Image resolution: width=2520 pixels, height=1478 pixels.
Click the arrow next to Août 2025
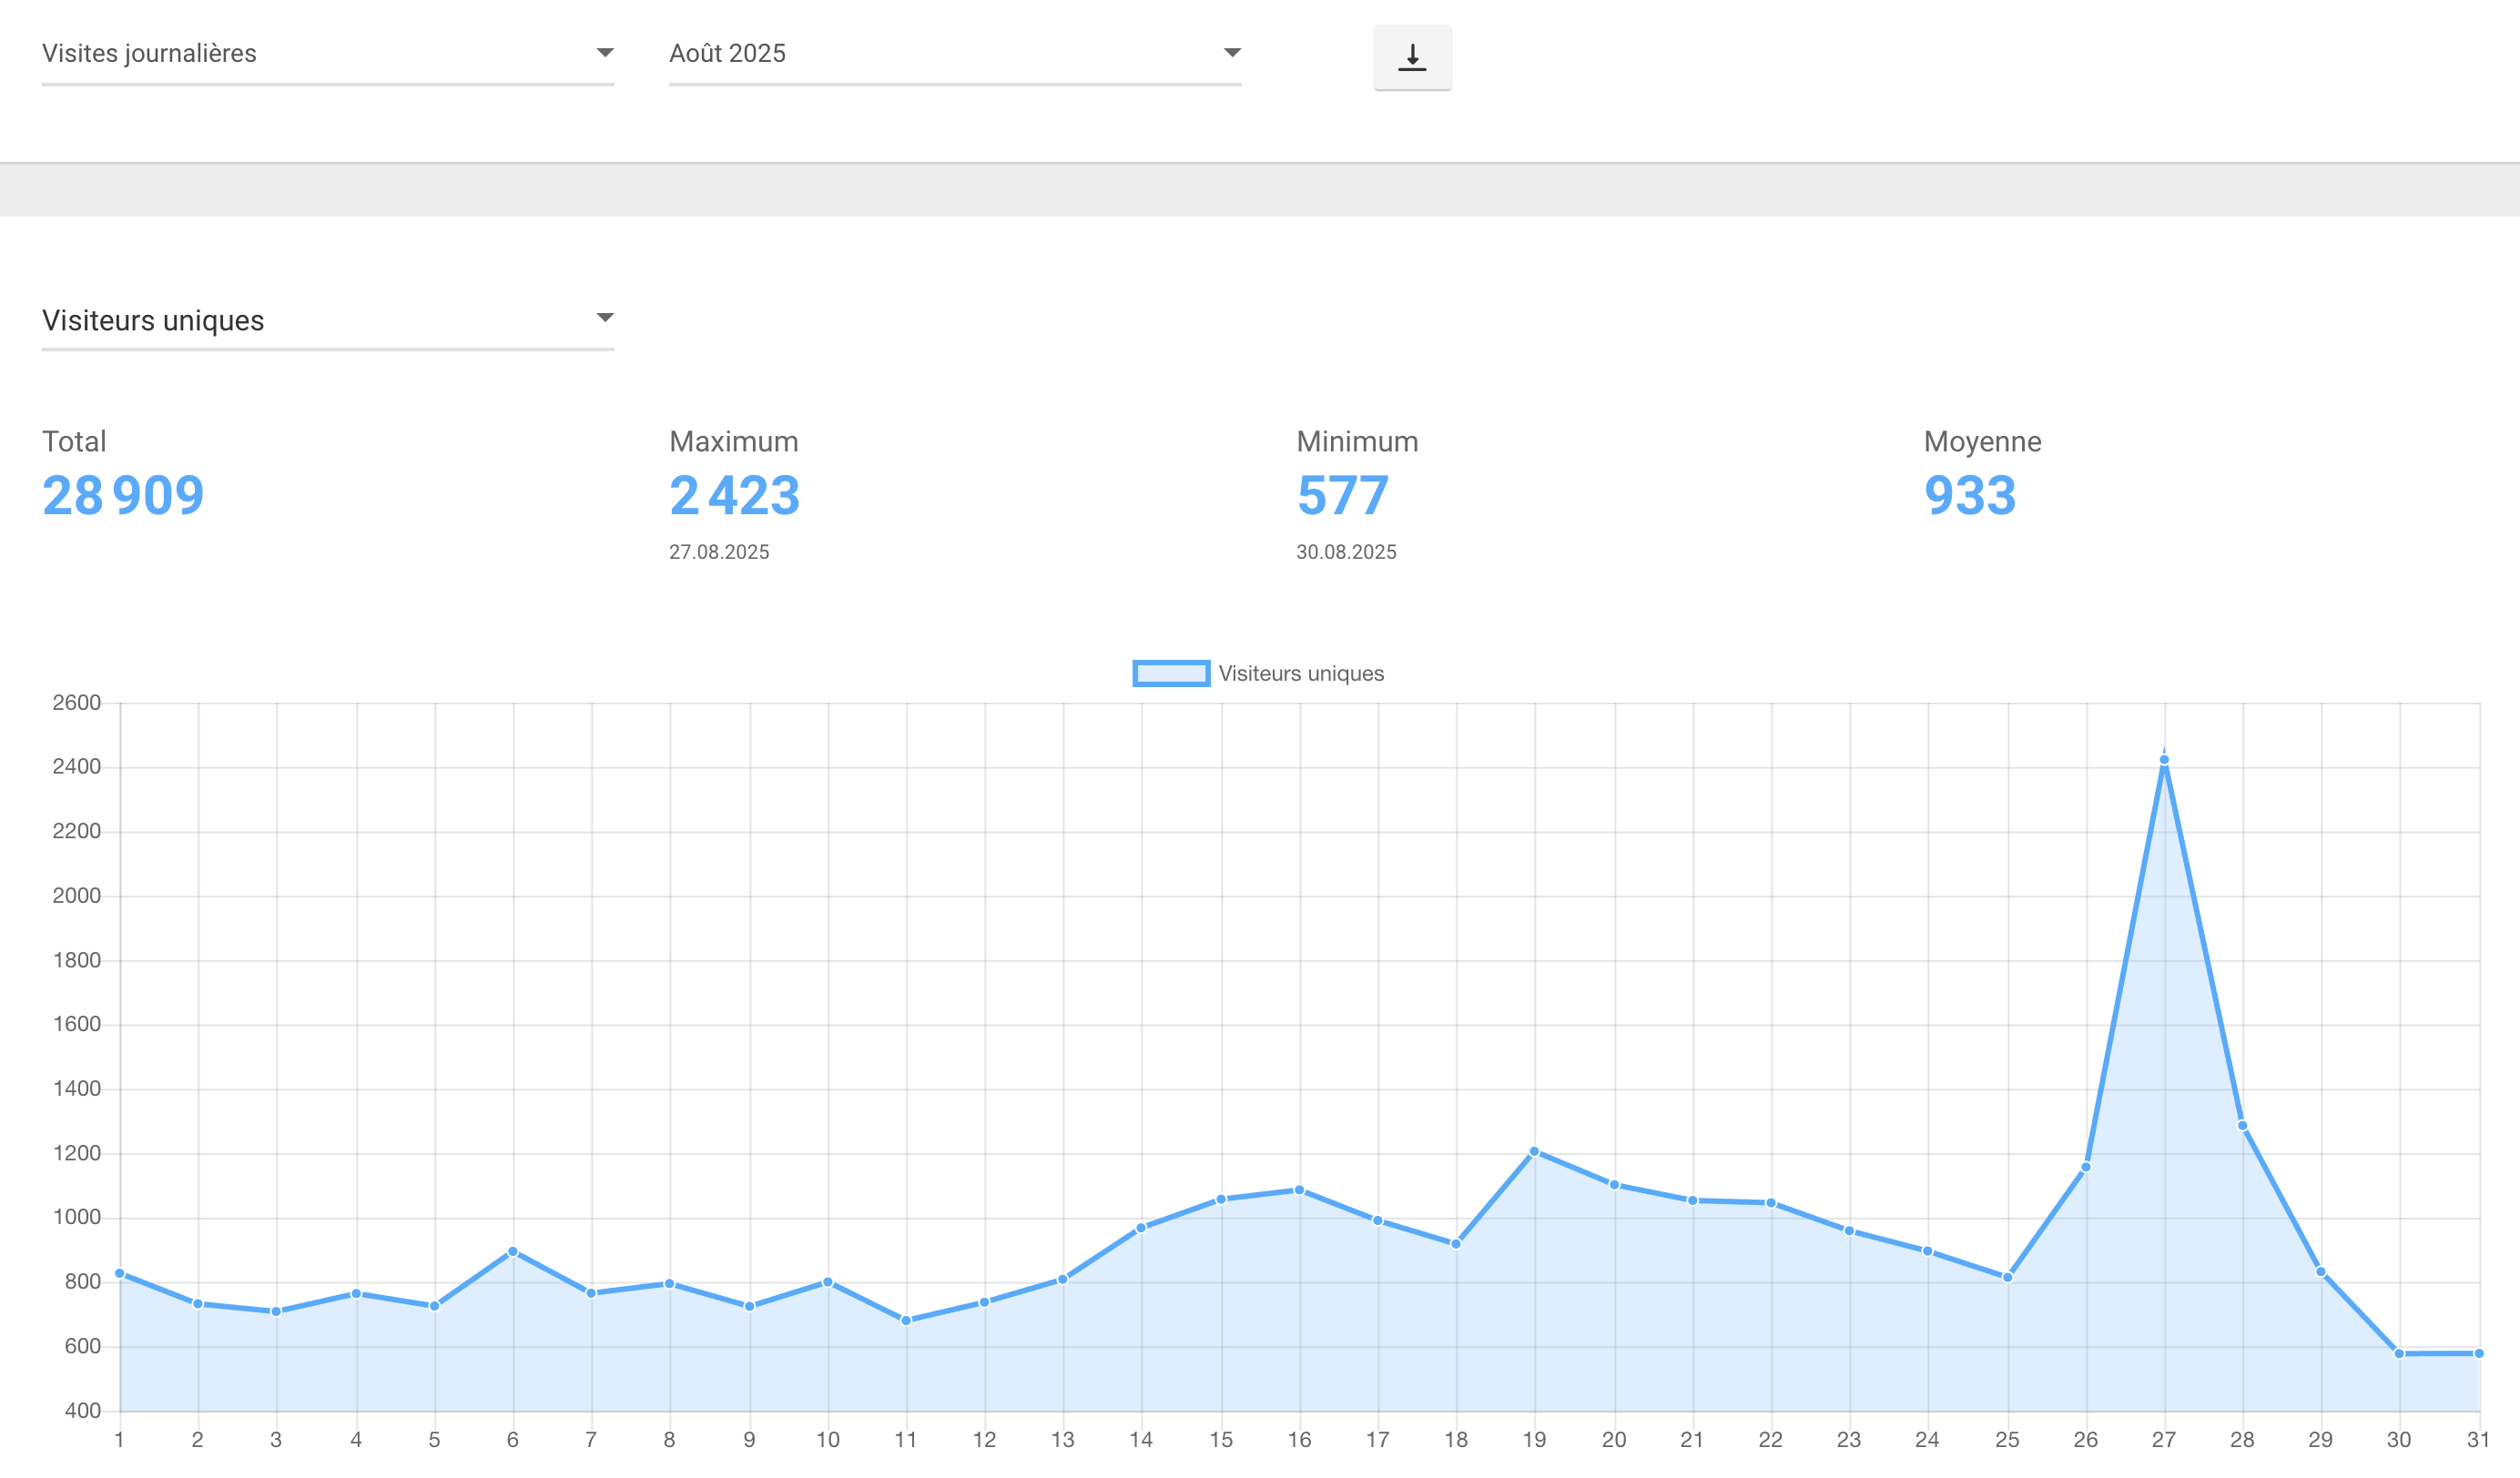click(1232, 53)
